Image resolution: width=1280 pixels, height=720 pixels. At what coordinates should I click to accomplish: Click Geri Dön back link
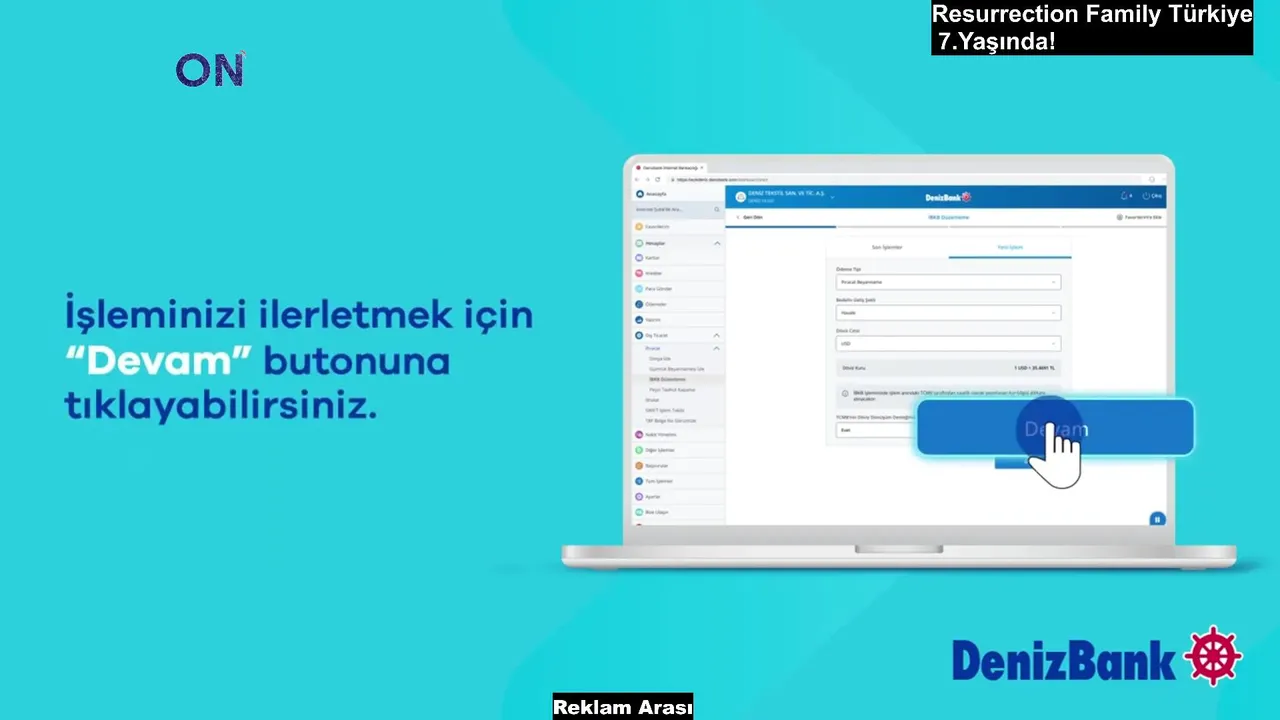(751, 217)
